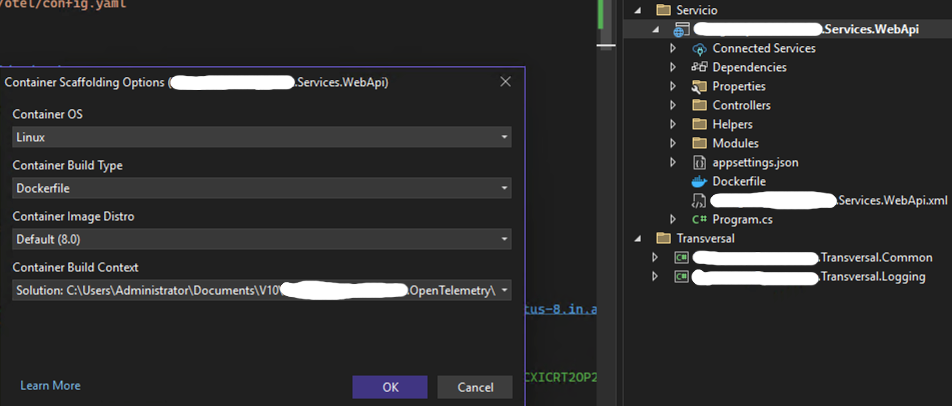
Task: Click the Servicio folder icon
Action: pyautogui.click(x=664, y=10)
